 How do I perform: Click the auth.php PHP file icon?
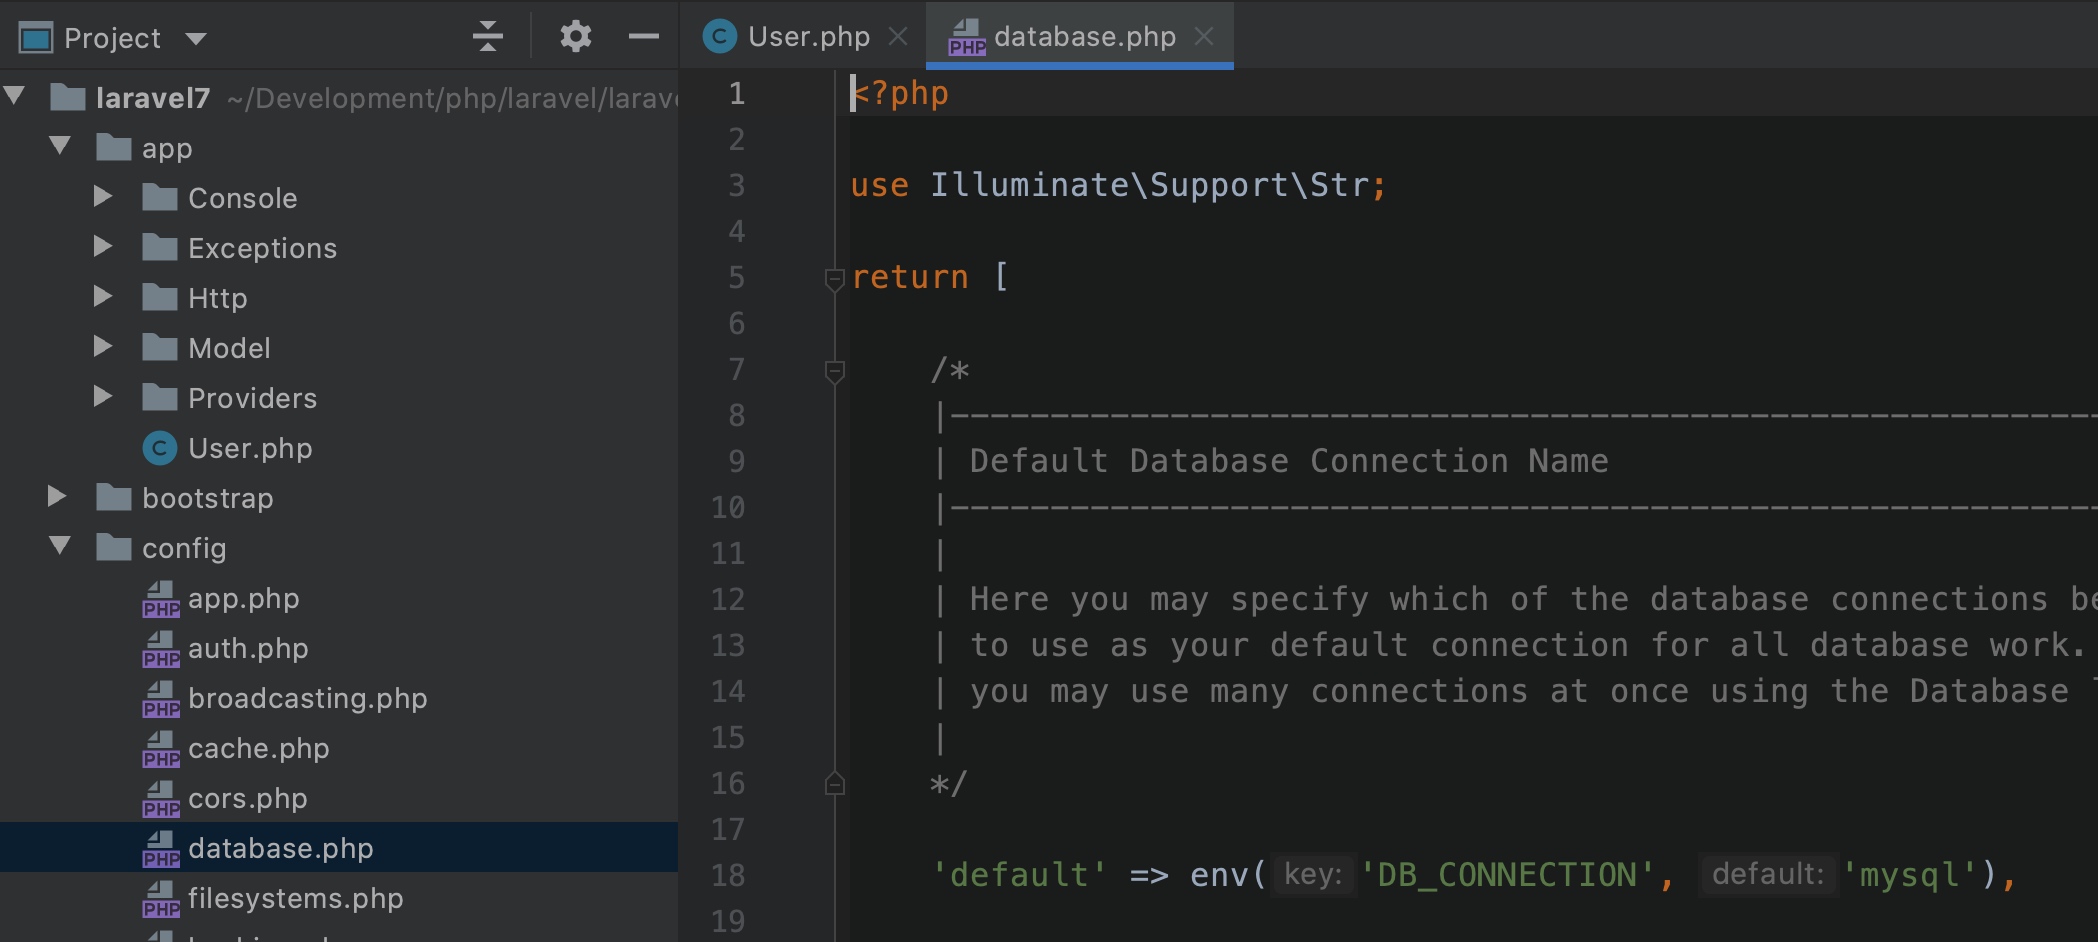pyautogui.click(x=161, y=648)
